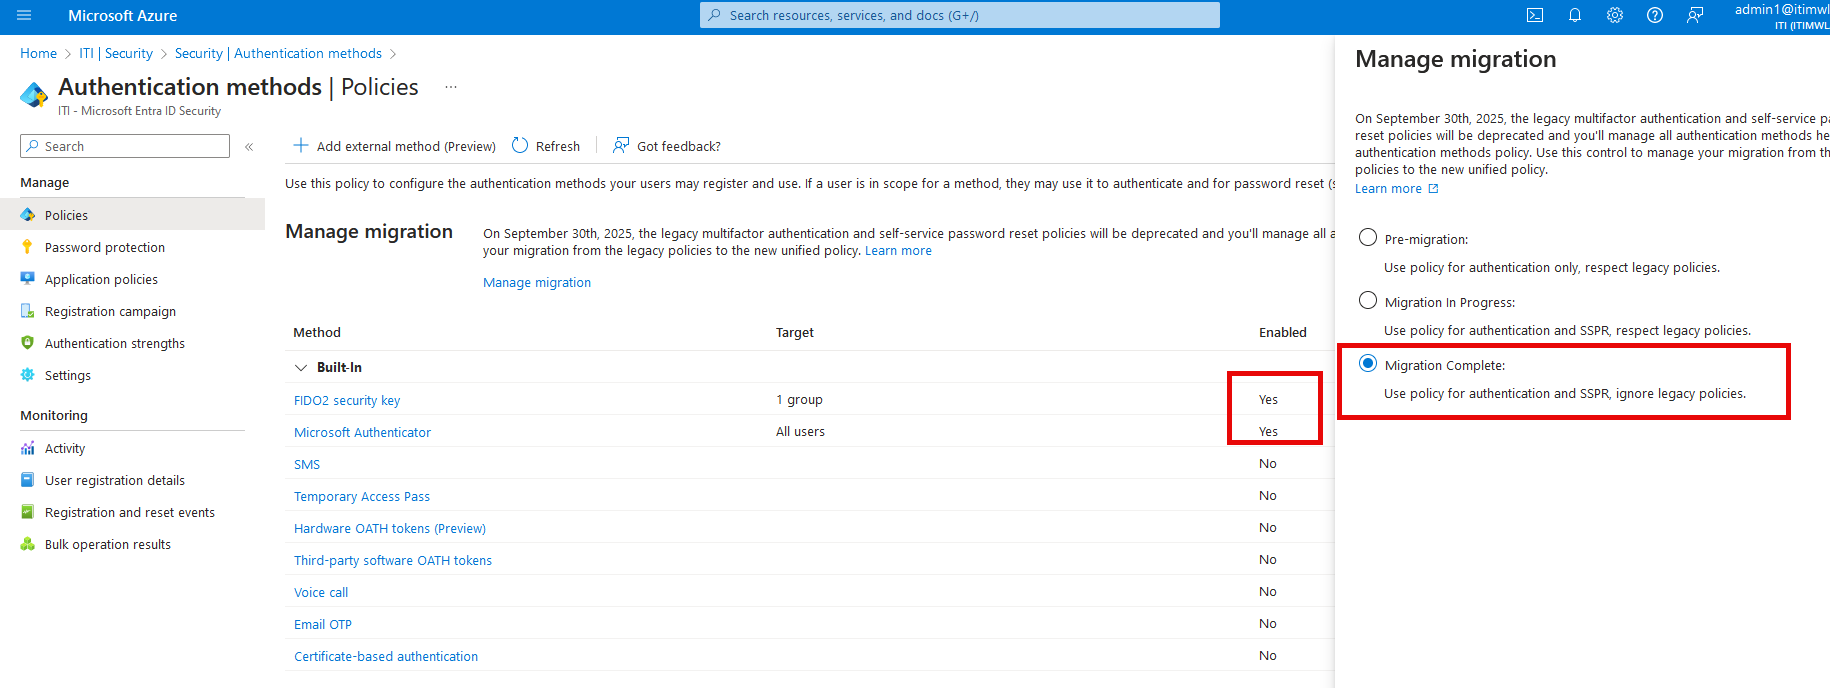Open Third-party software OATH tokens method
Screen dimensions: 1830x688
pyautogui.click(x=393, y=560)
